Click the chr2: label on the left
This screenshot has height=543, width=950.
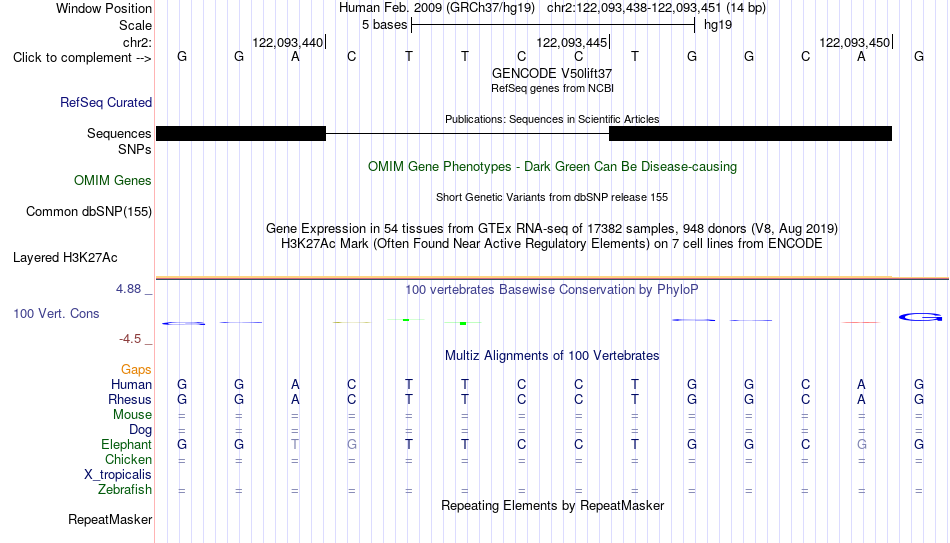pyautogui.click(x=138, y=42)
